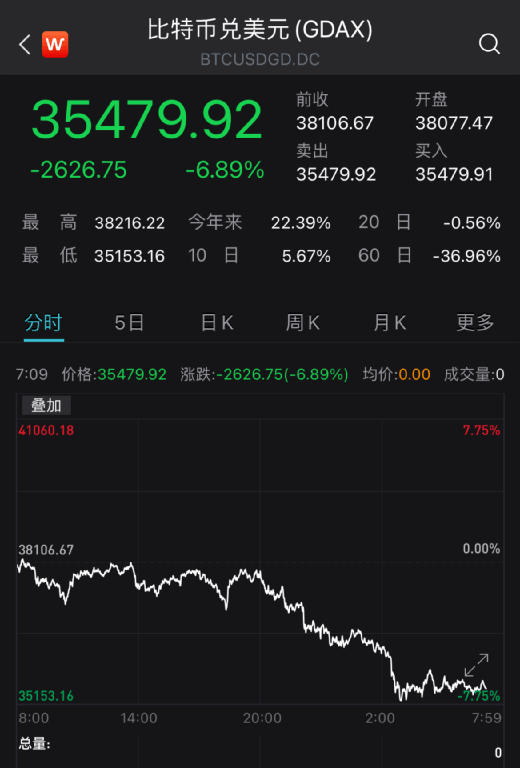
Task: Switch to the 周K chart tab
Action: click(x=303, y=323)
